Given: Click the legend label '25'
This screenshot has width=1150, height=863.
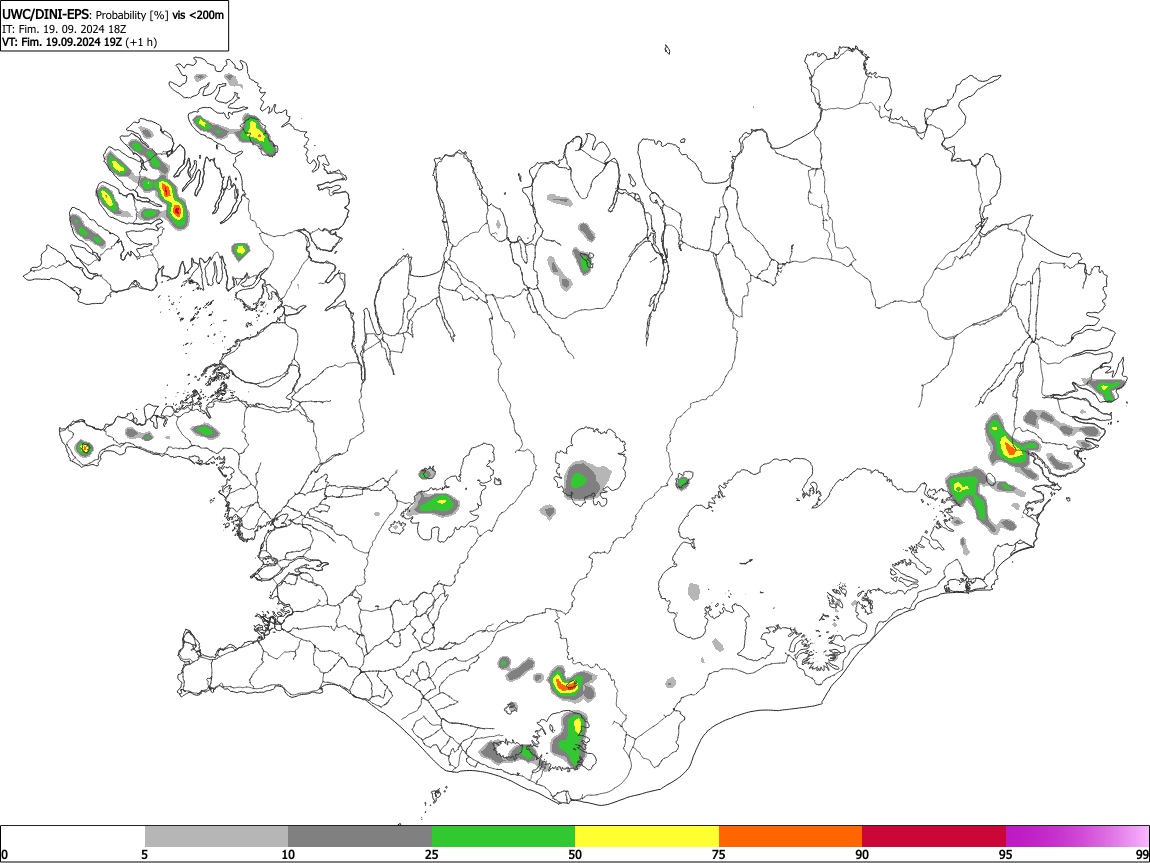Looking at the screenshot, I should (x=432, y=854).
